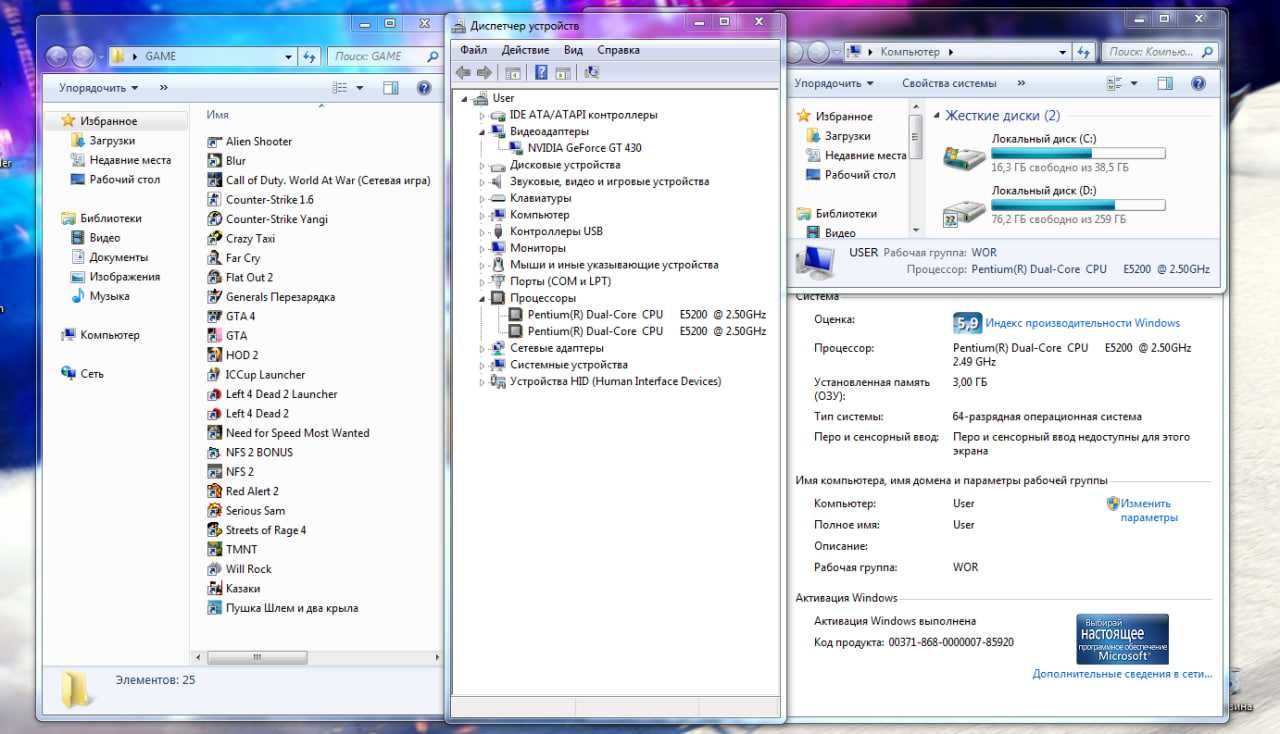Open Недавние места in GAME sidebar
The image size is (1280, 734).
(130, 160)
